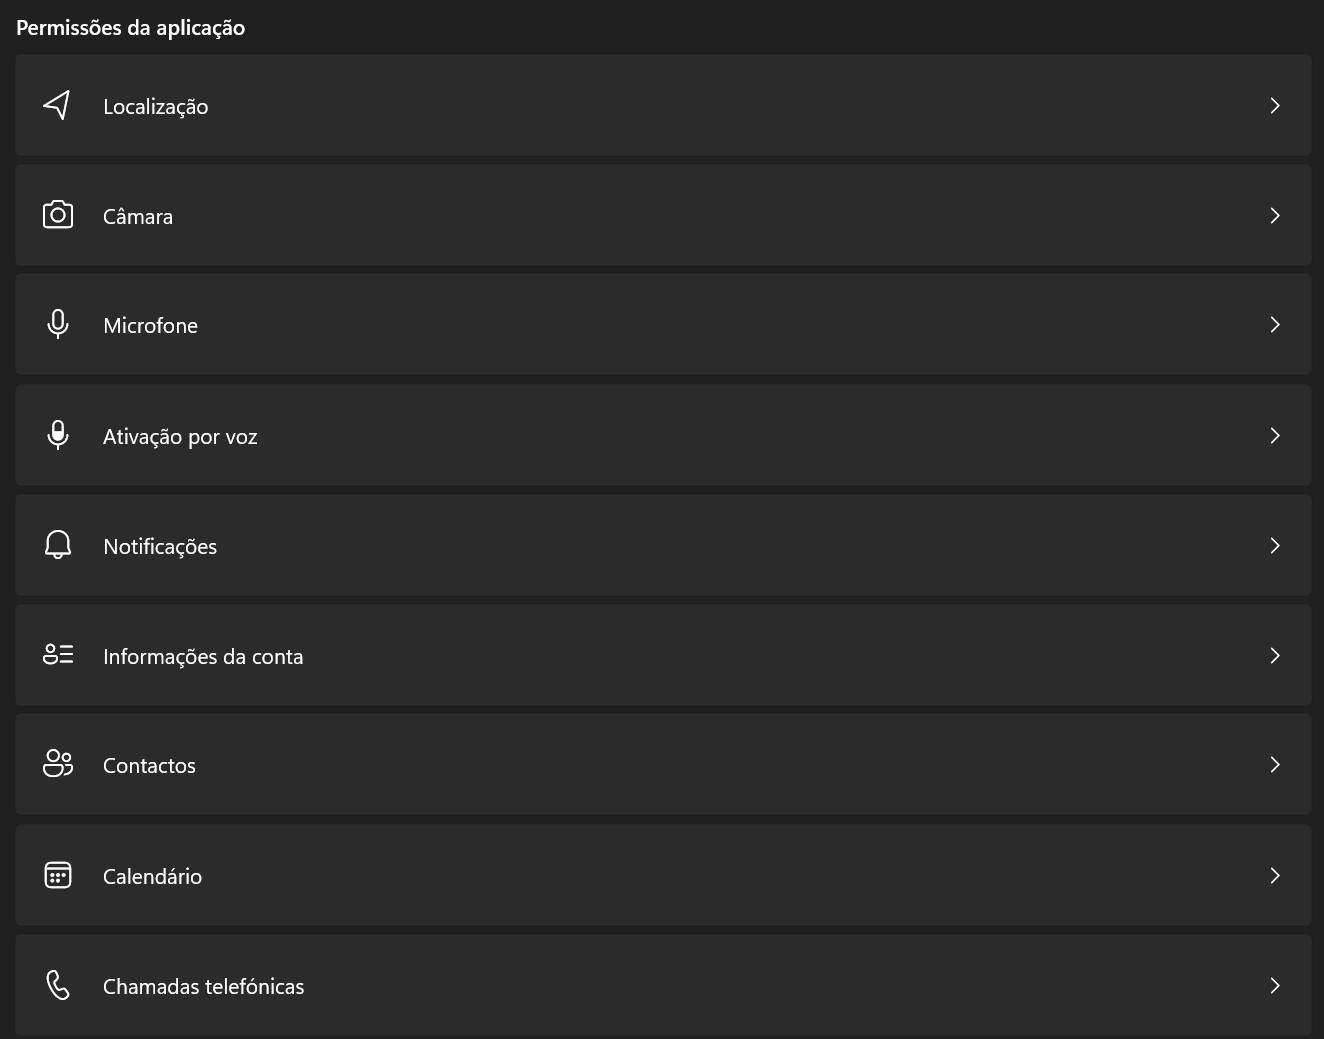Click the Calendário calendar icon

pos(58,875)
